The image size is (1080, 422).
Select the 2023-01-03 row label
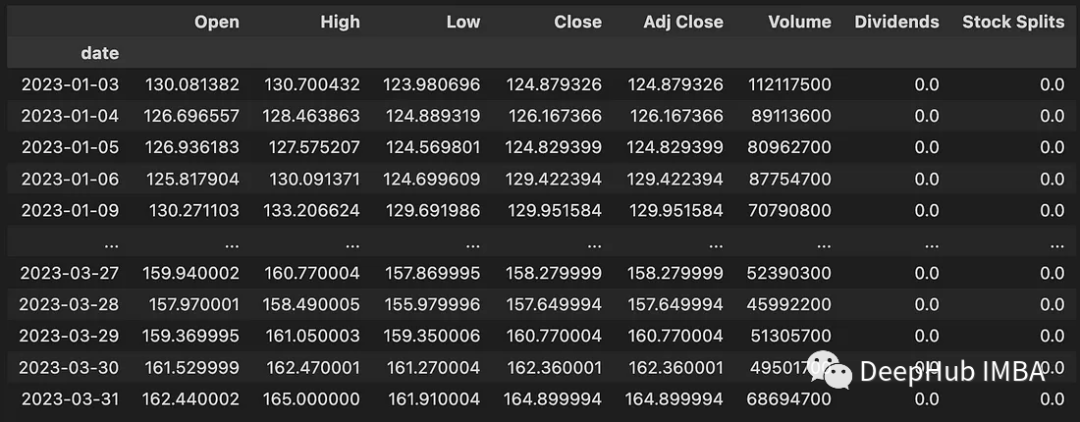click(70, 85)
